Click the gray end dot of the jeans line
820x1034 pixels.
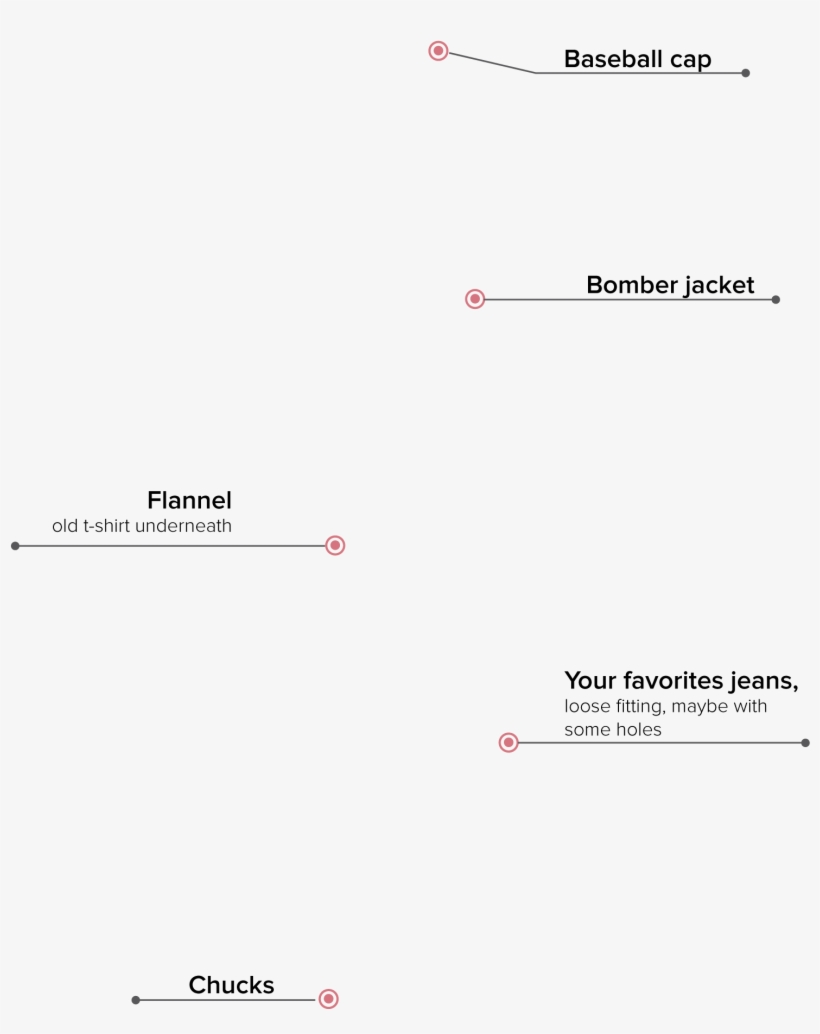click(x=805, y=743)
